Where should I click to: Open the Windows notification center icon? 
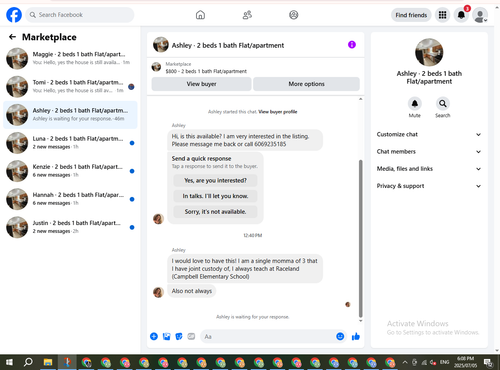tap(489, 362)
